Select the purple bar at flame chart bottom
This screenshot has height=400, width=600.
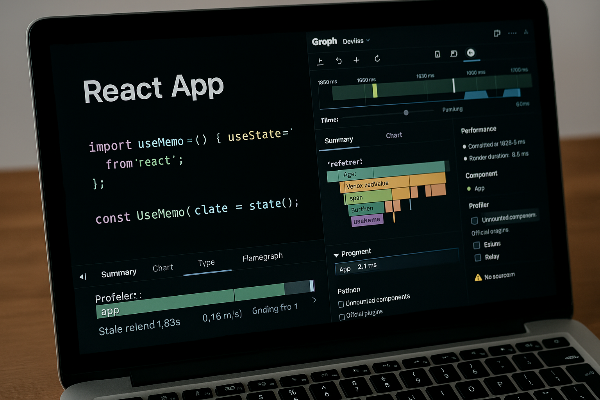click(x=367, y=220)
